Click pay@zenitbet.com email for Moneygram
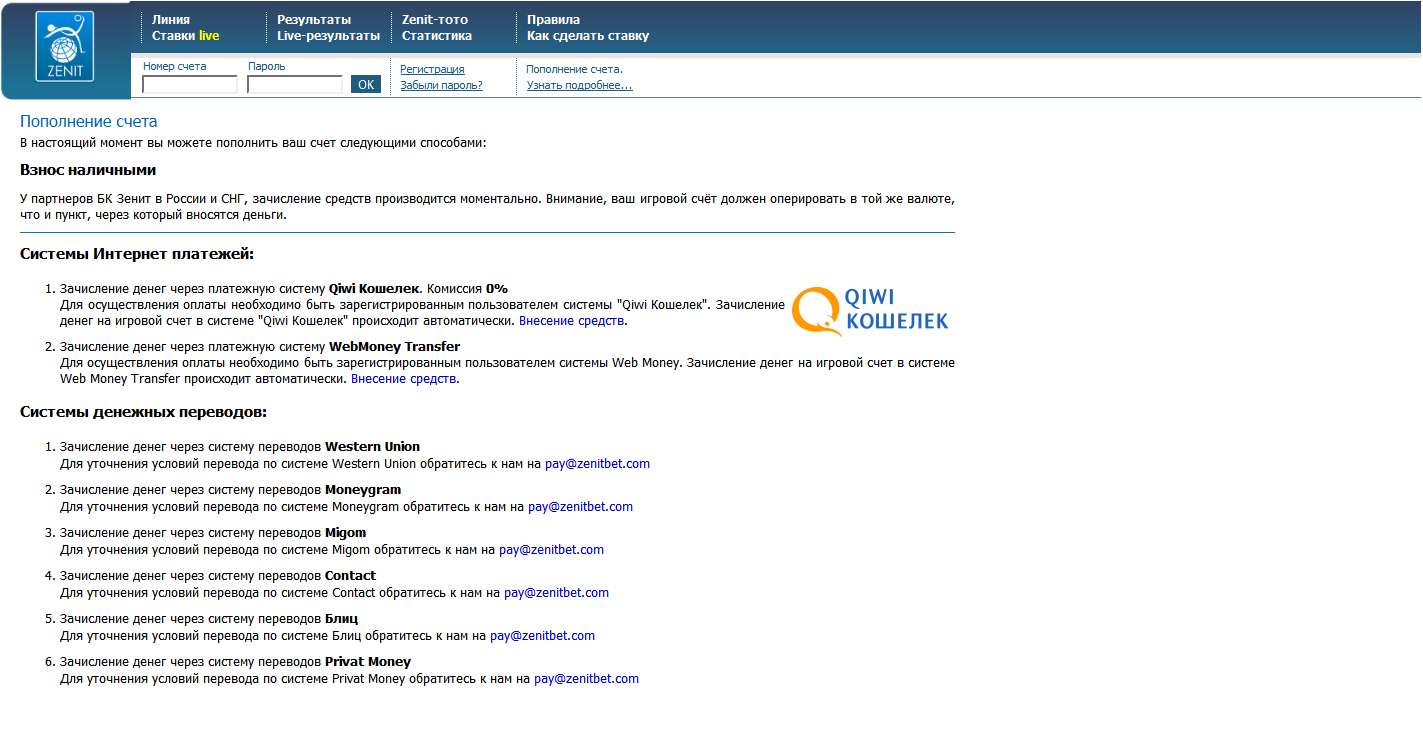 click(581, 507)
